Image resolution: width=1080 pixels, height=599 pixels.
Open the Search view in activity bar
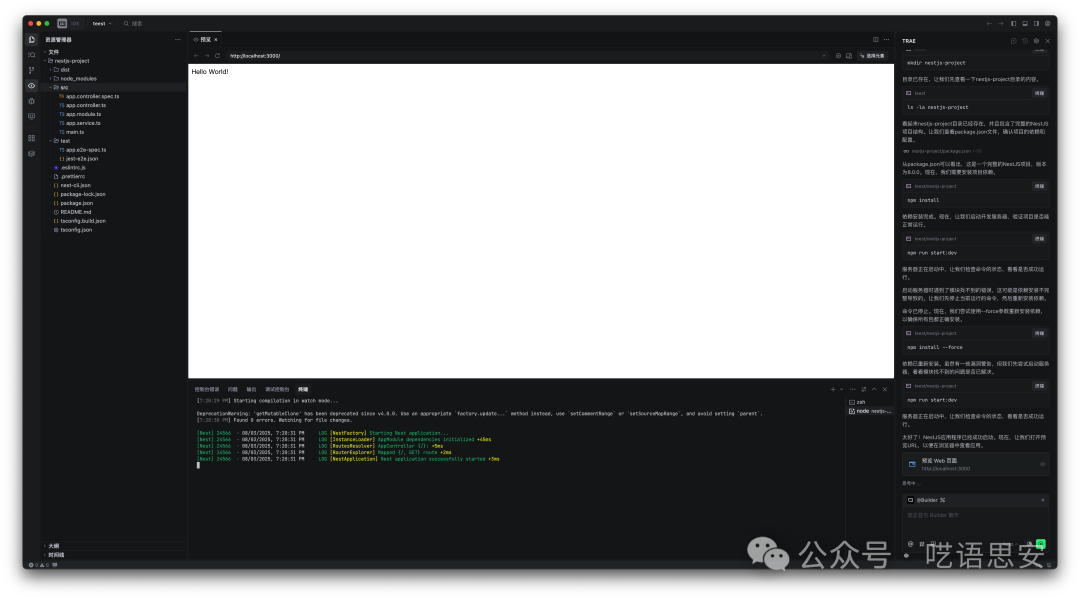32,54
